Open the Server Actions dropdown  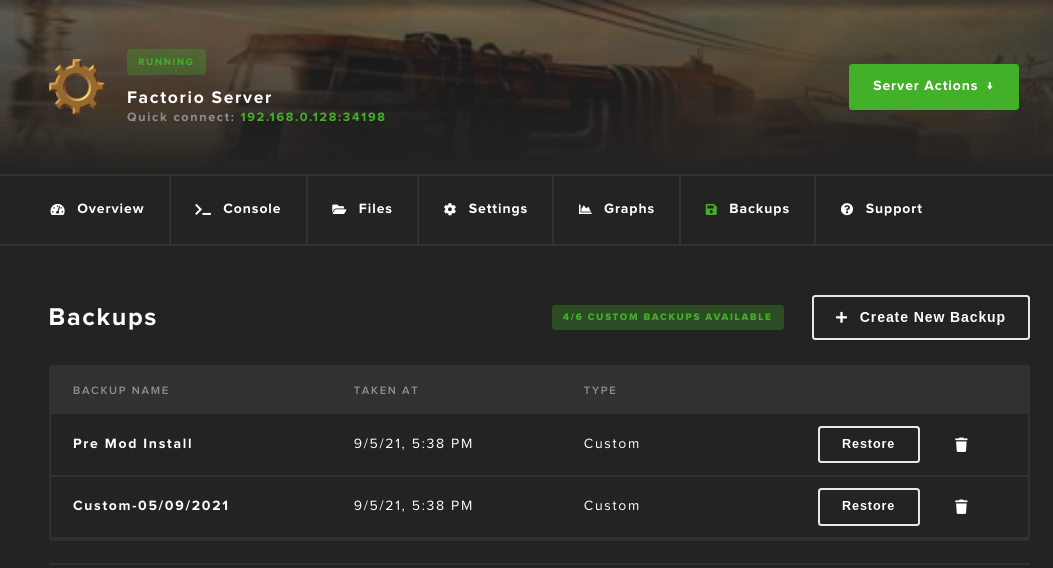pos(933,87)
